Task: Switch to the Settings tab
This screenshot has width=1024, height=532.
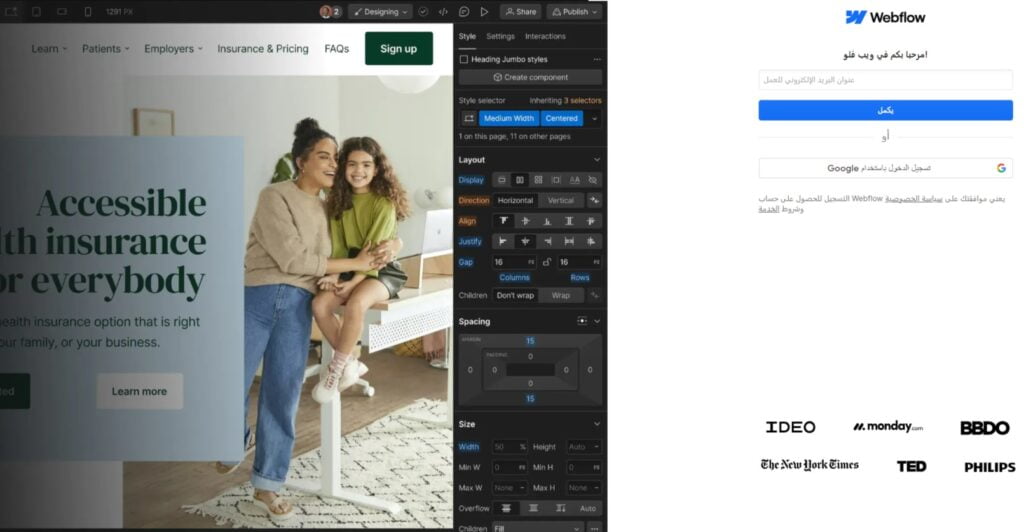Action: click(x=500, y=36)
